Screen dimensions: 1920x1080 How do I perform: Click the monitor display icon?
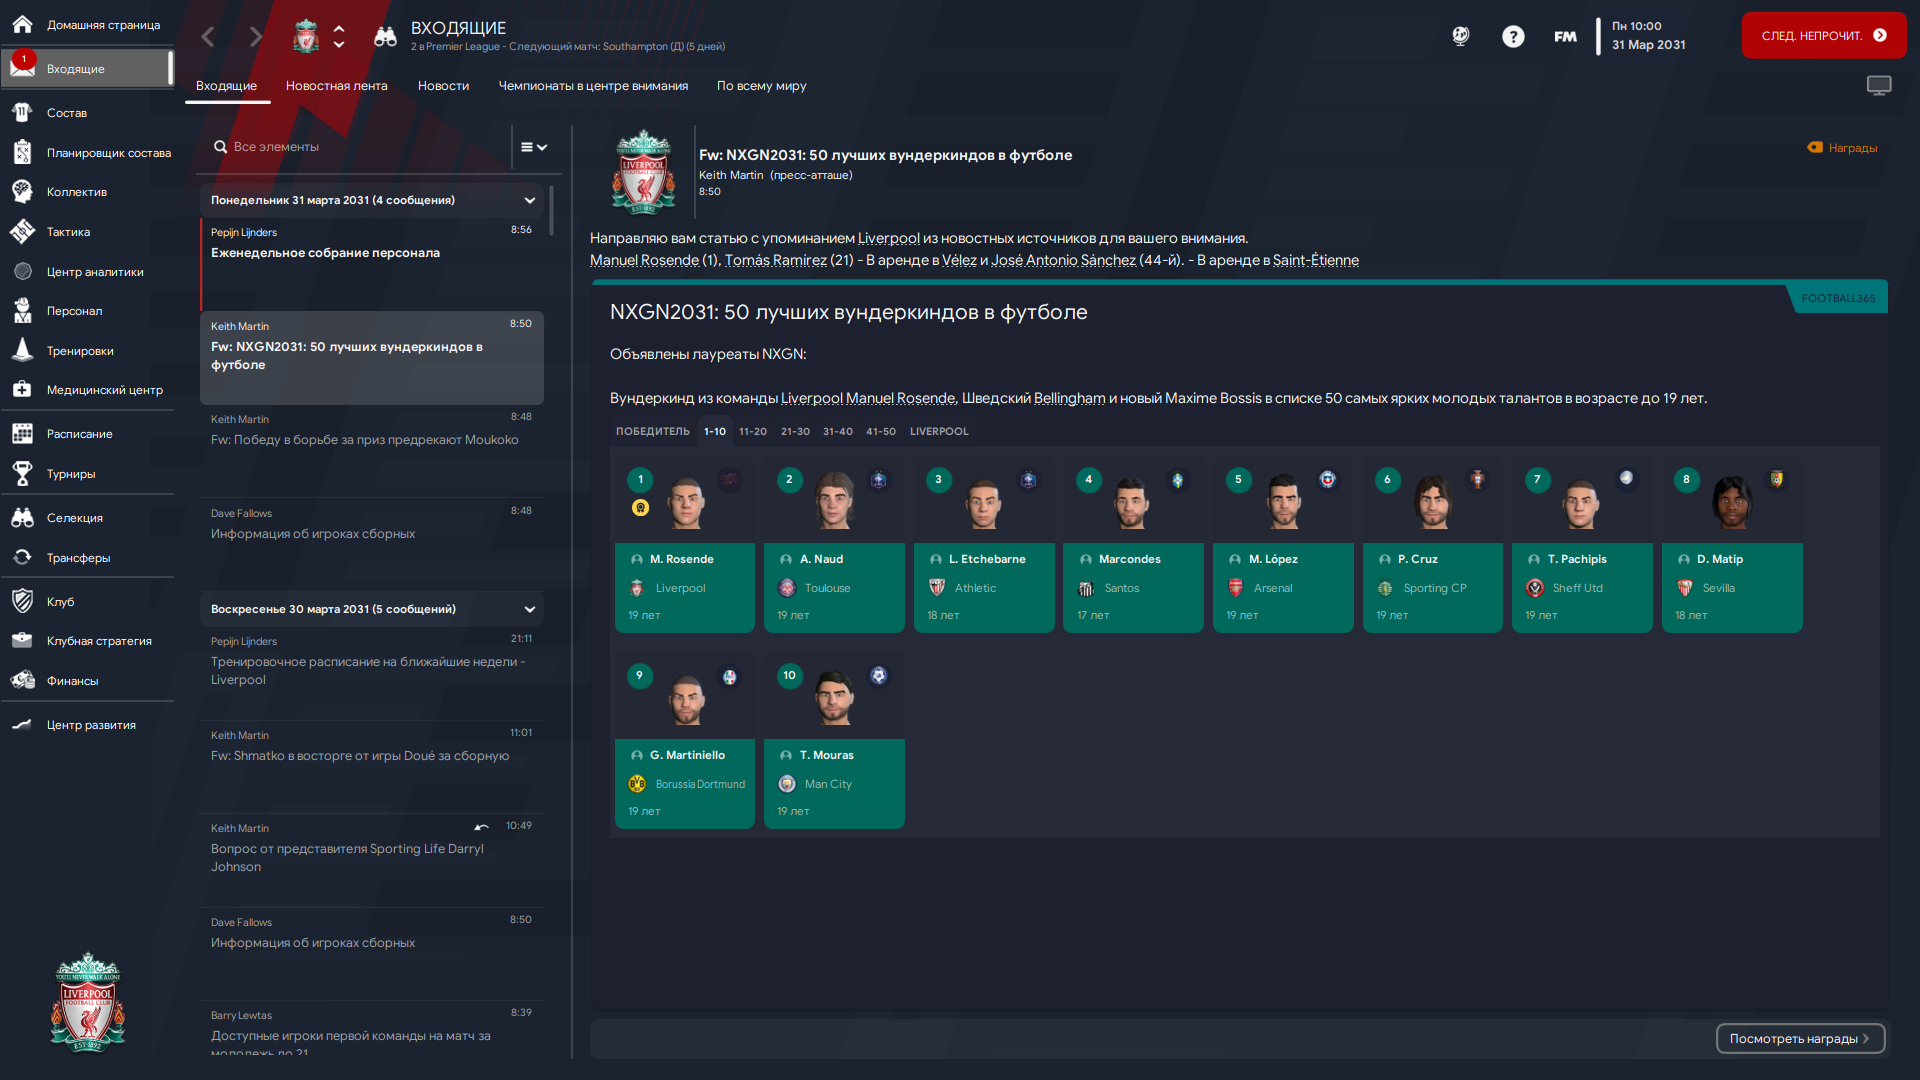[1879, 86]
